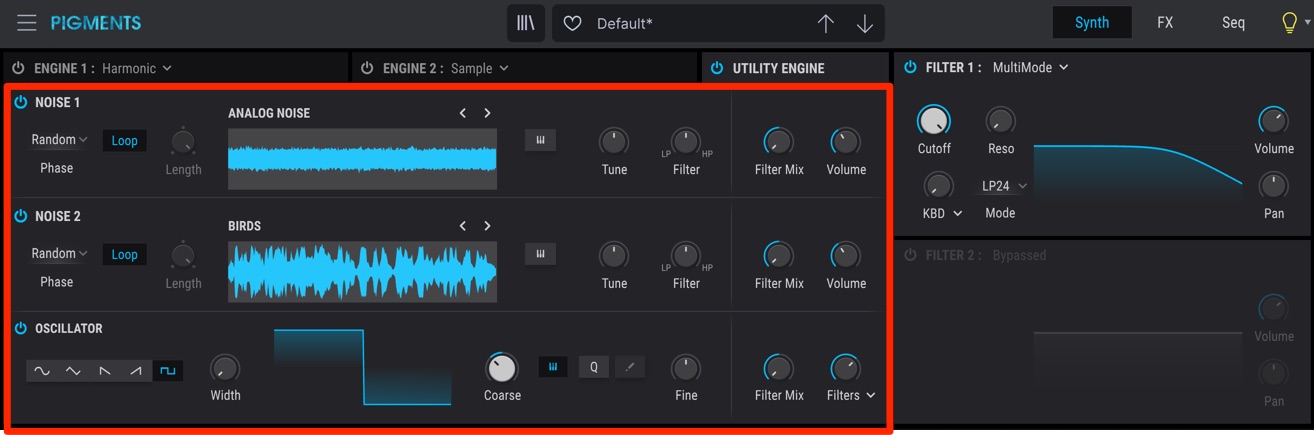
Task: Switch to the FX tab
Action: (x=1165, y=22)
